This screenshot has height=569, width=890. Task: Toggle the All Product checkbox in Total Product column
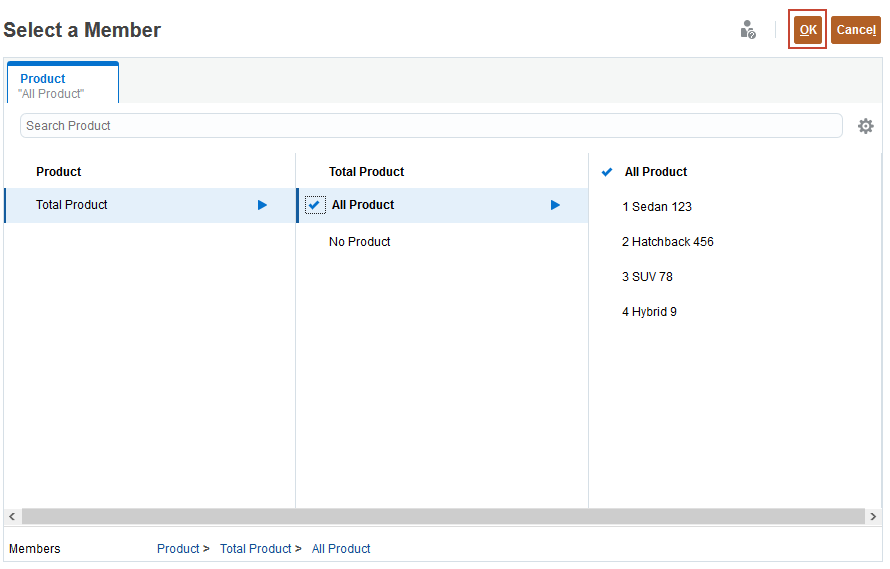(315, 205)
